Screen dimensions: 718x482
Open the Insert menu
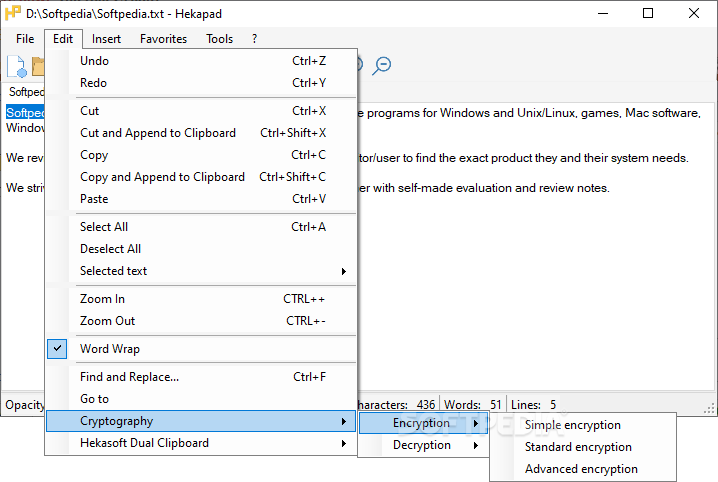tap(106, 39)
